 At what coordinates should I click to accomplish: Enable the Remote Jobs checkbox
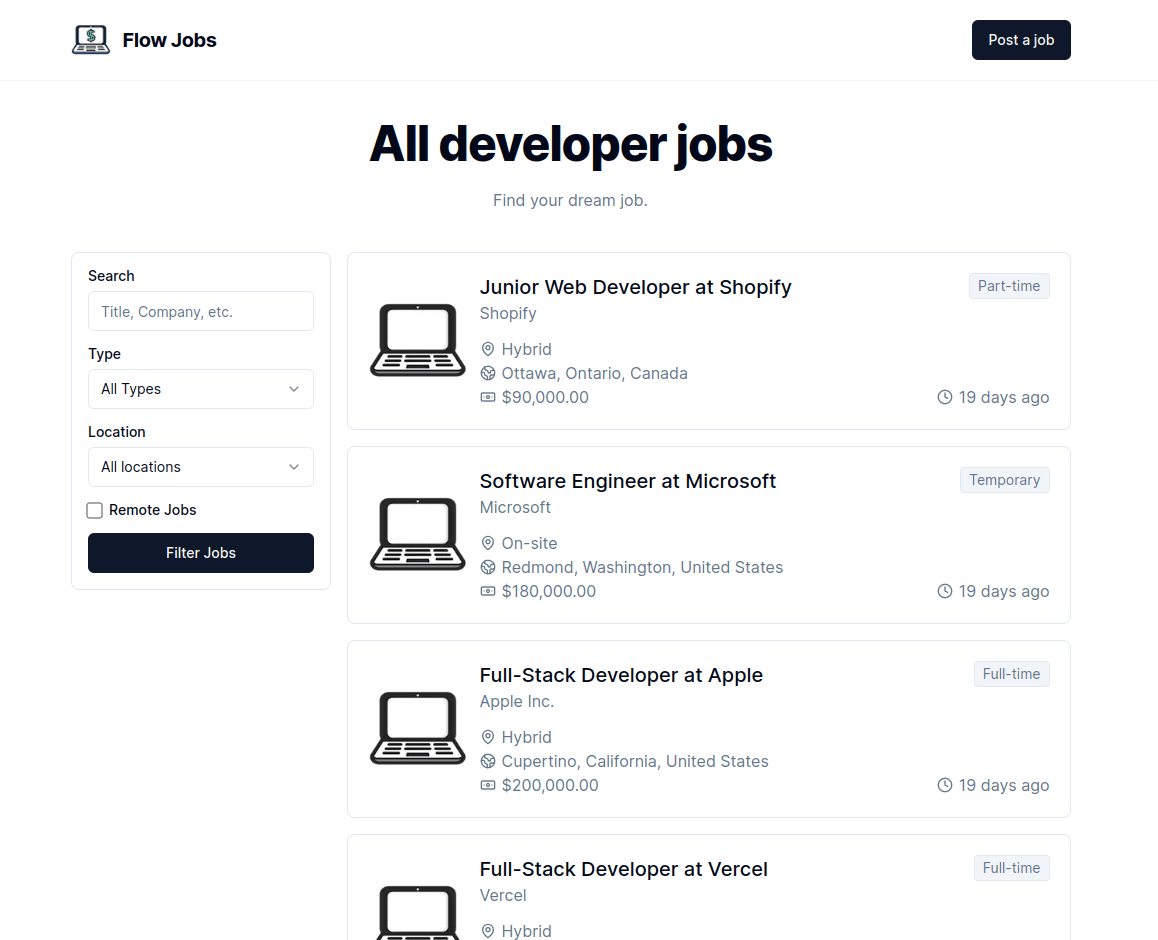coord(94,510)
